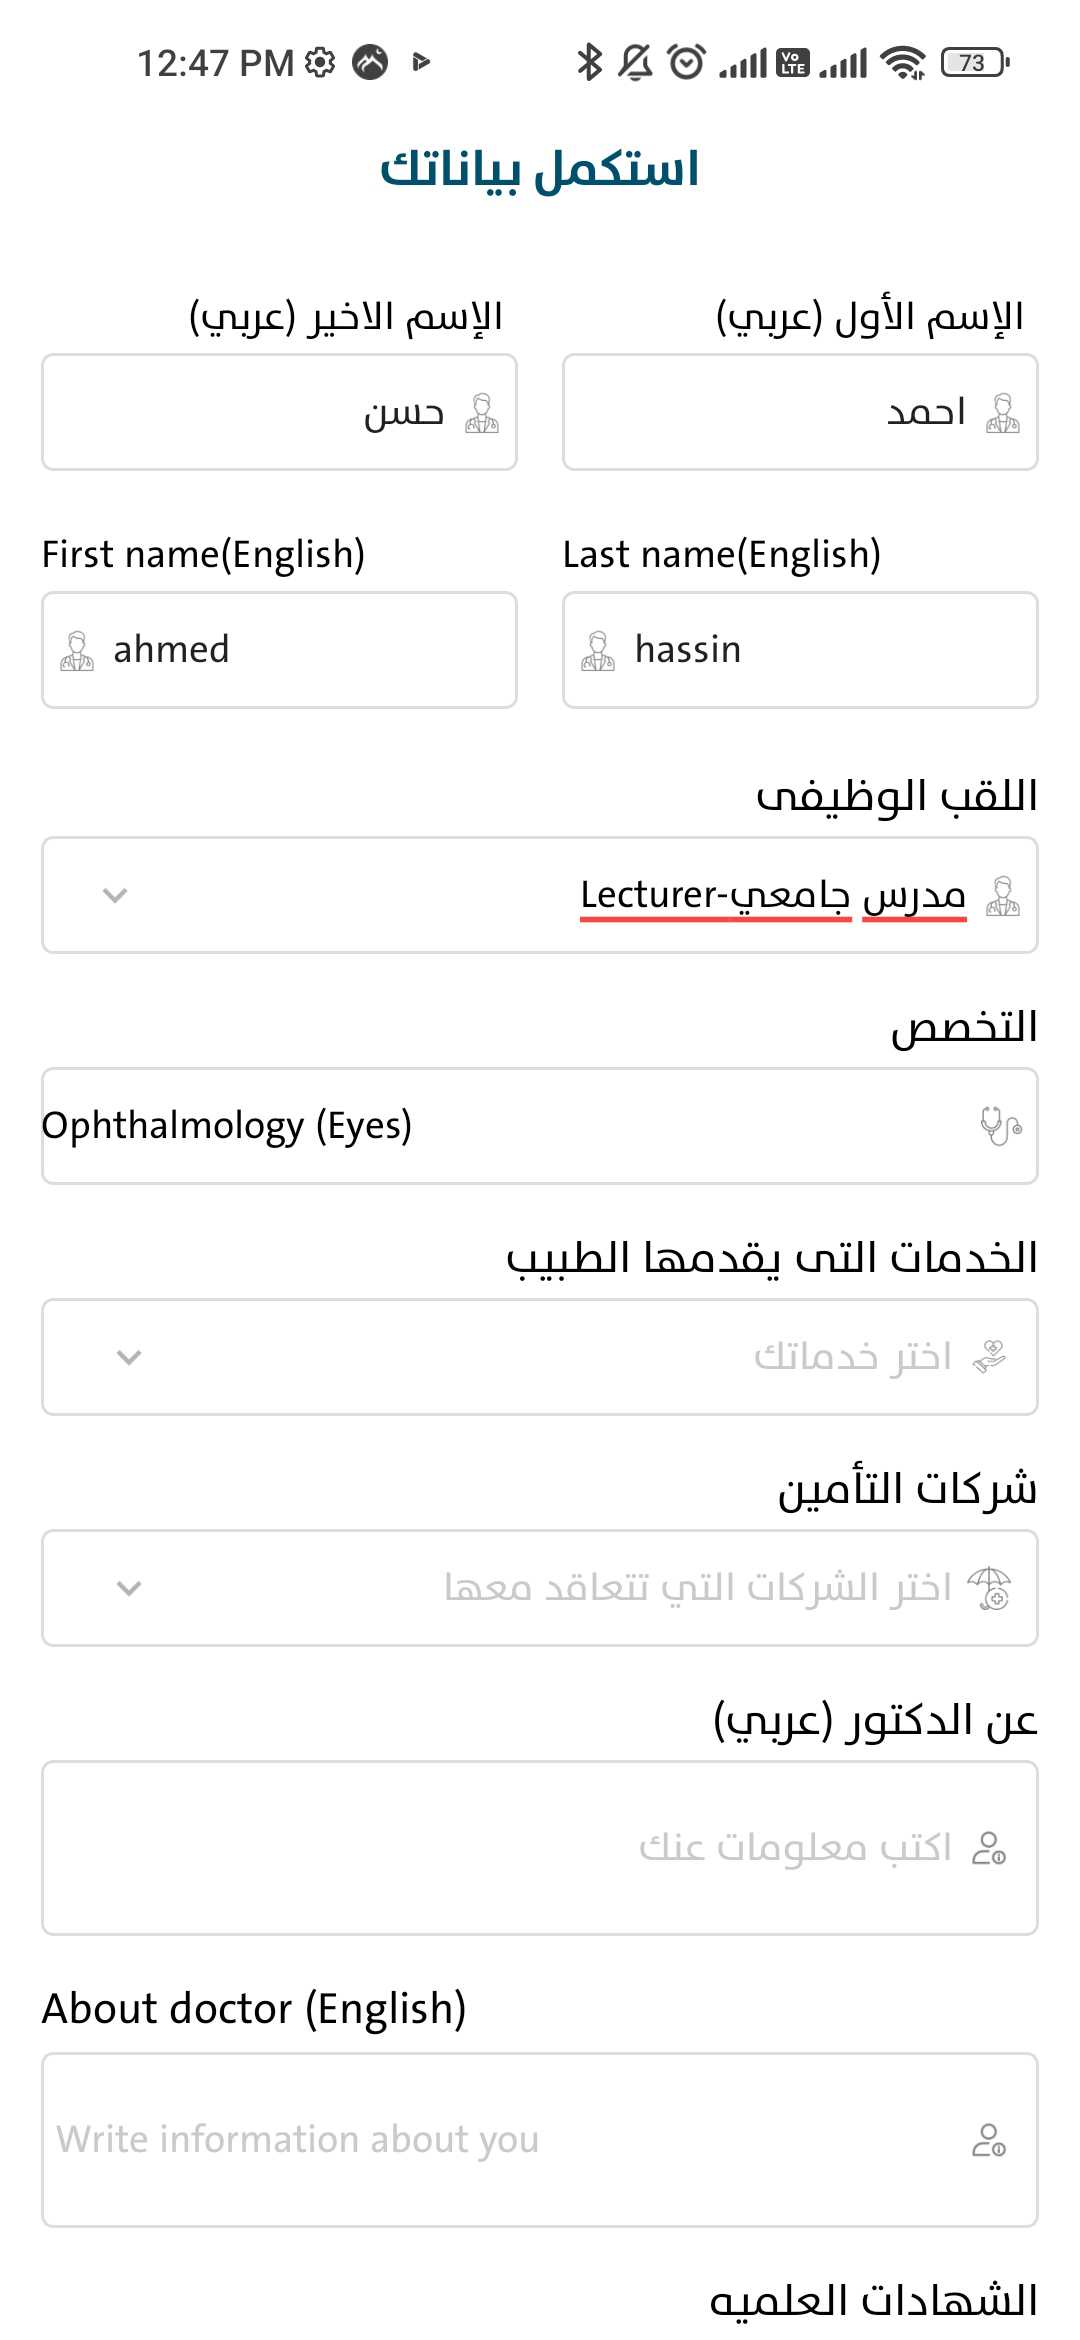Click the stethoscope icon in التخصص specialty field
The image size is (1080, 2340).
point(998,1124)
